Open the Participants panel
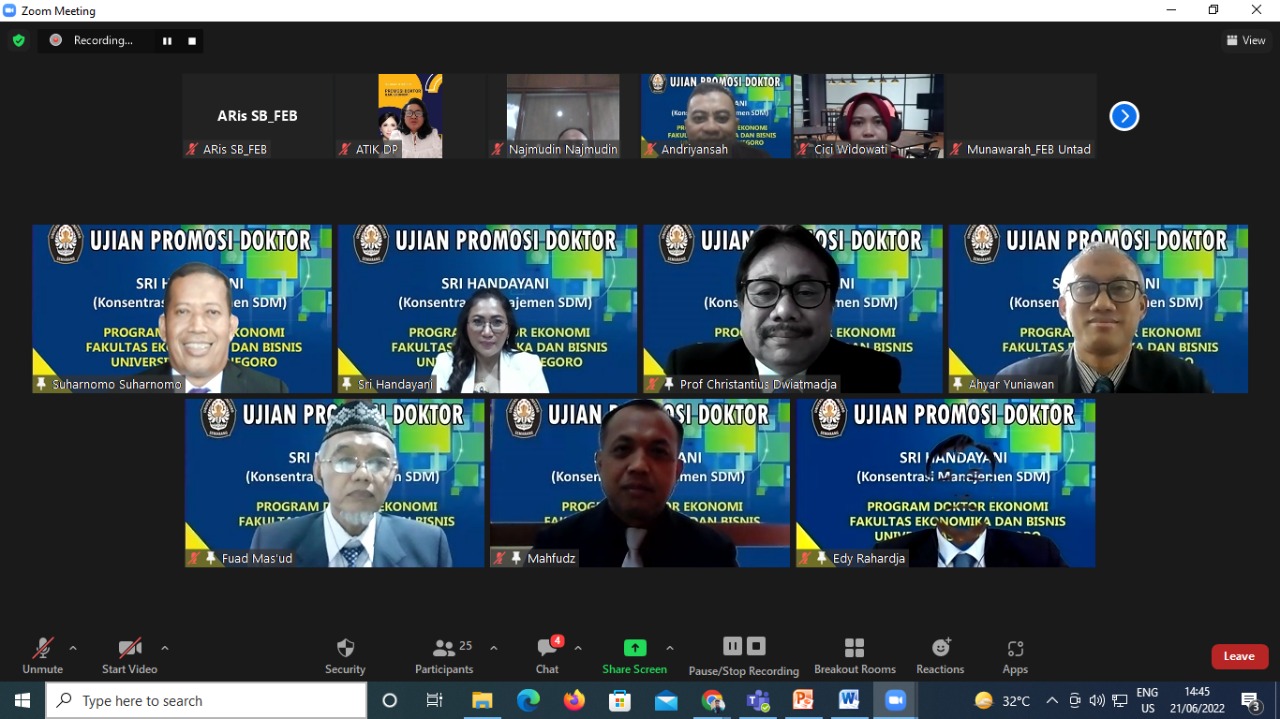 coord(444,655)
